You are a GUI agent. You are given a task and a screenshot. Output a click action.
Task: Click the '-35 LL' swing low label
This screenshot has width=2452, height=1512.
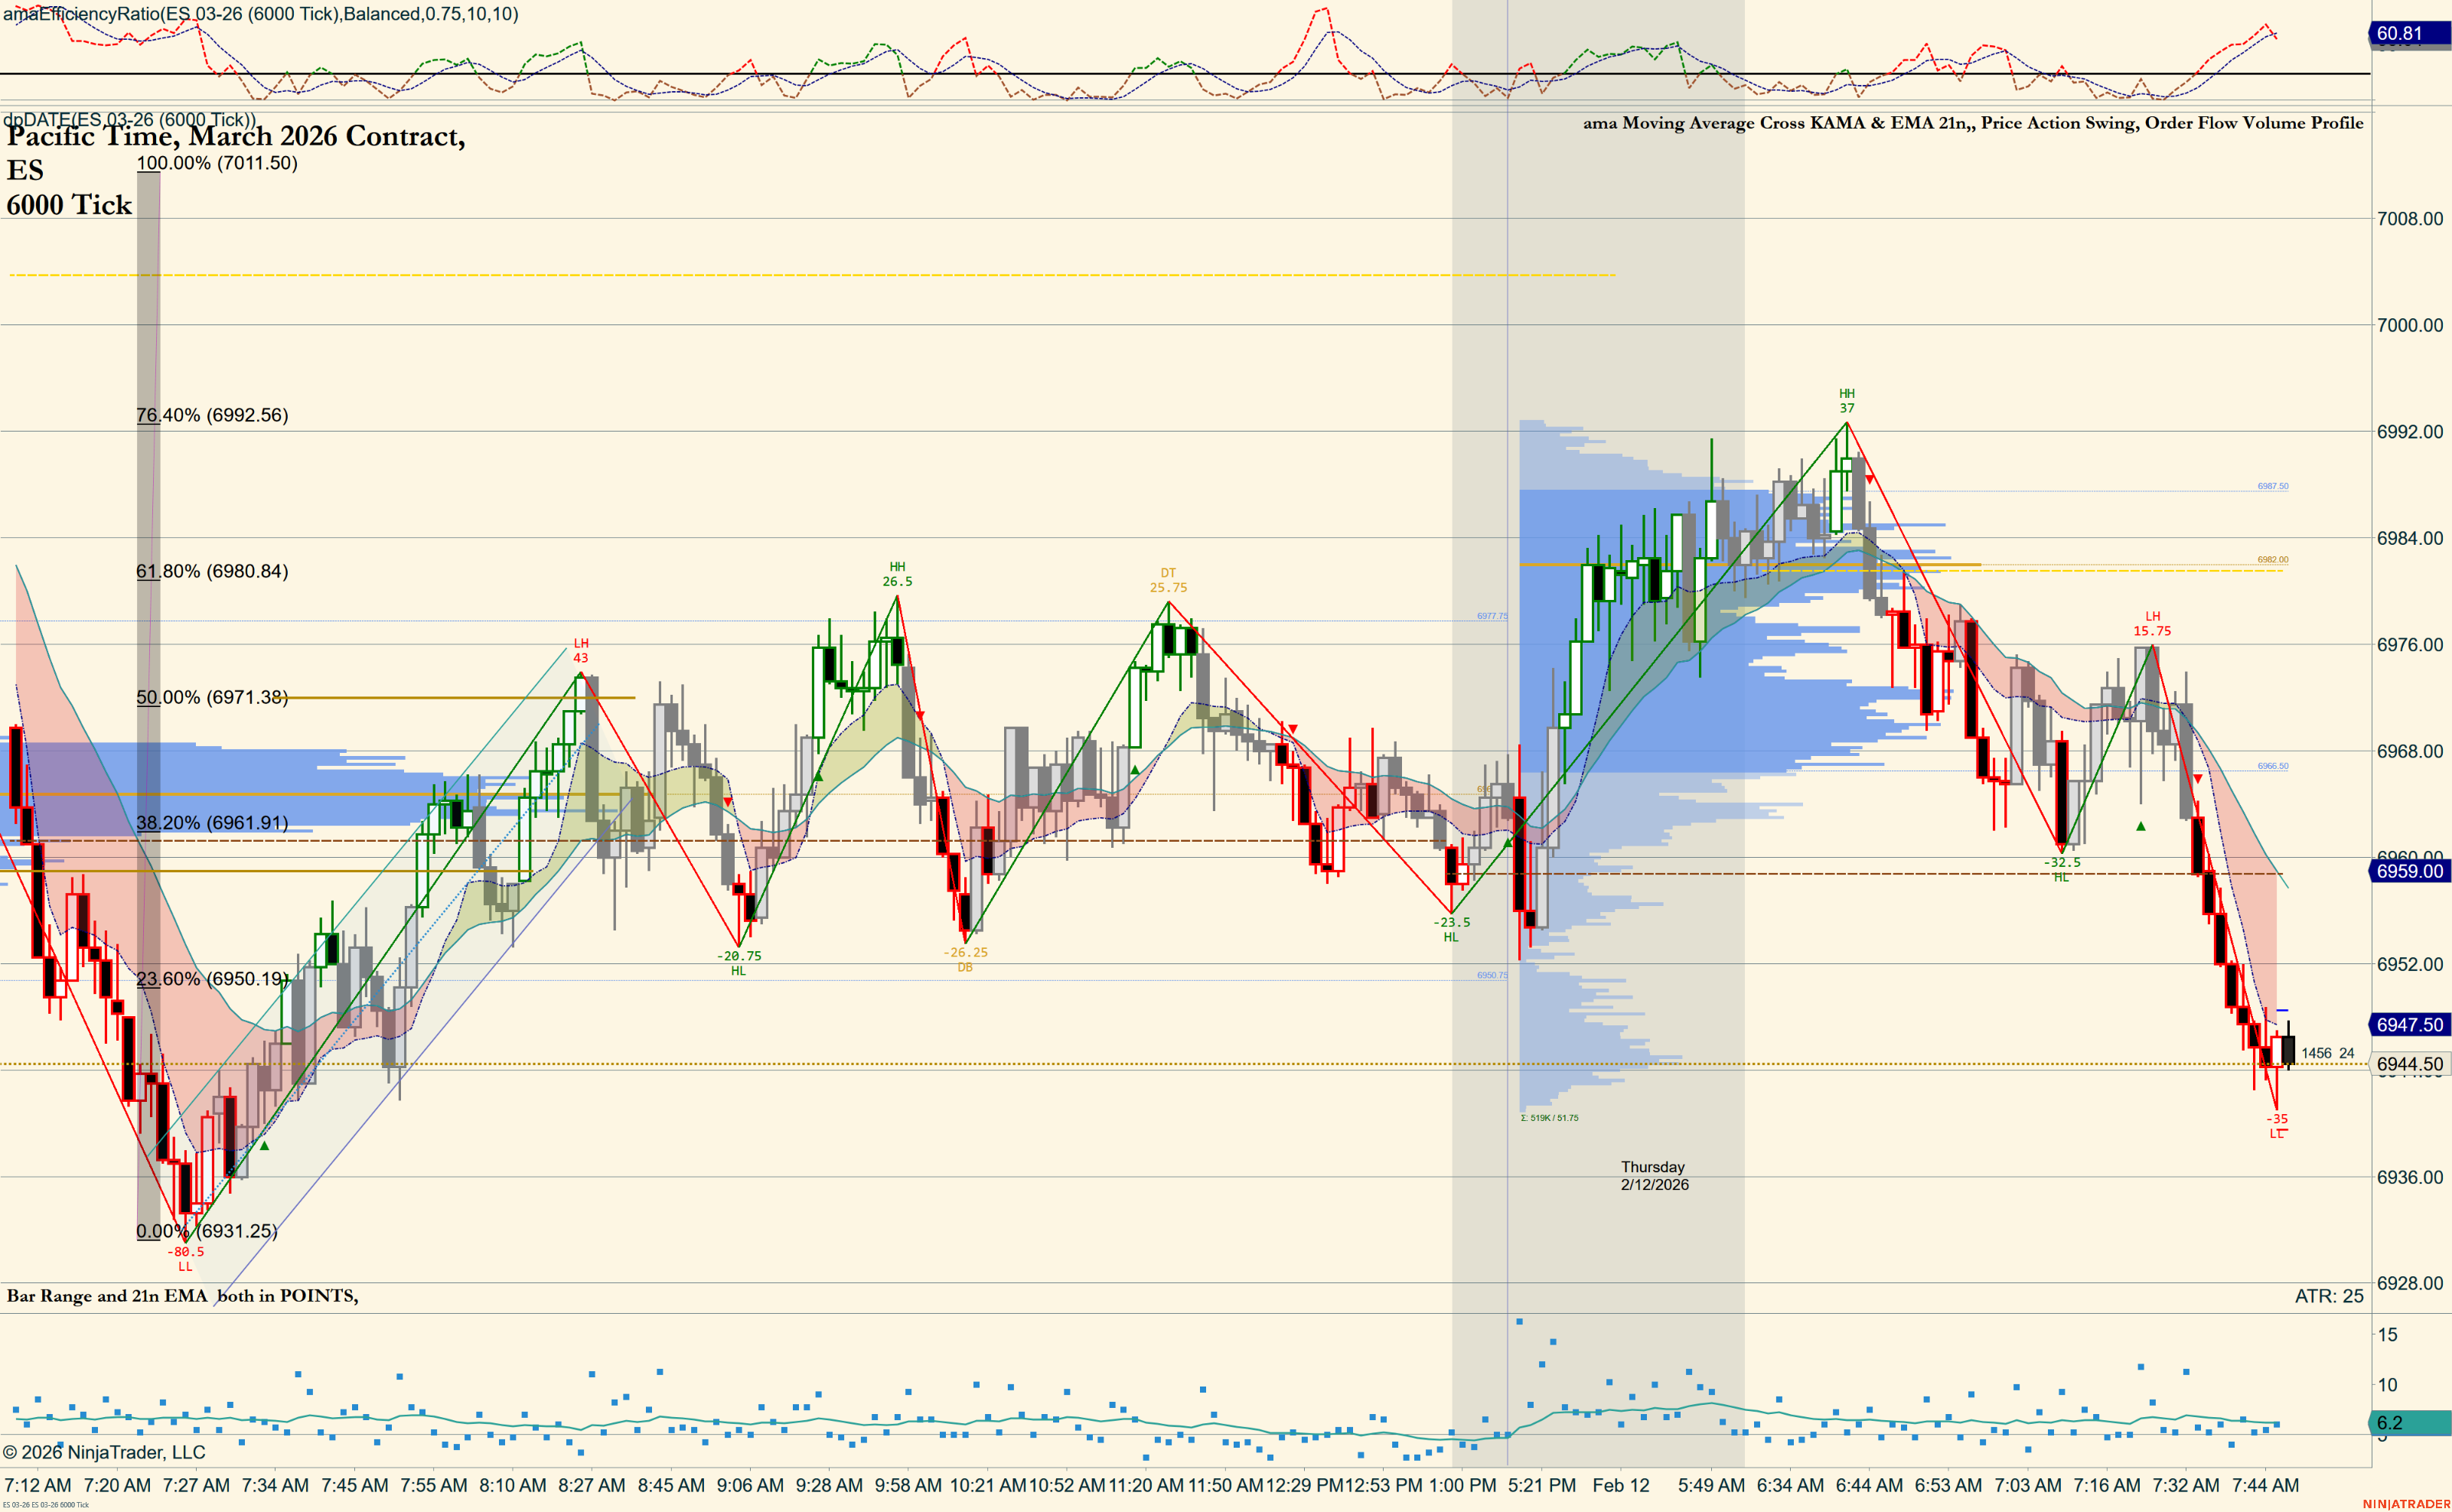[2277, 1126]
